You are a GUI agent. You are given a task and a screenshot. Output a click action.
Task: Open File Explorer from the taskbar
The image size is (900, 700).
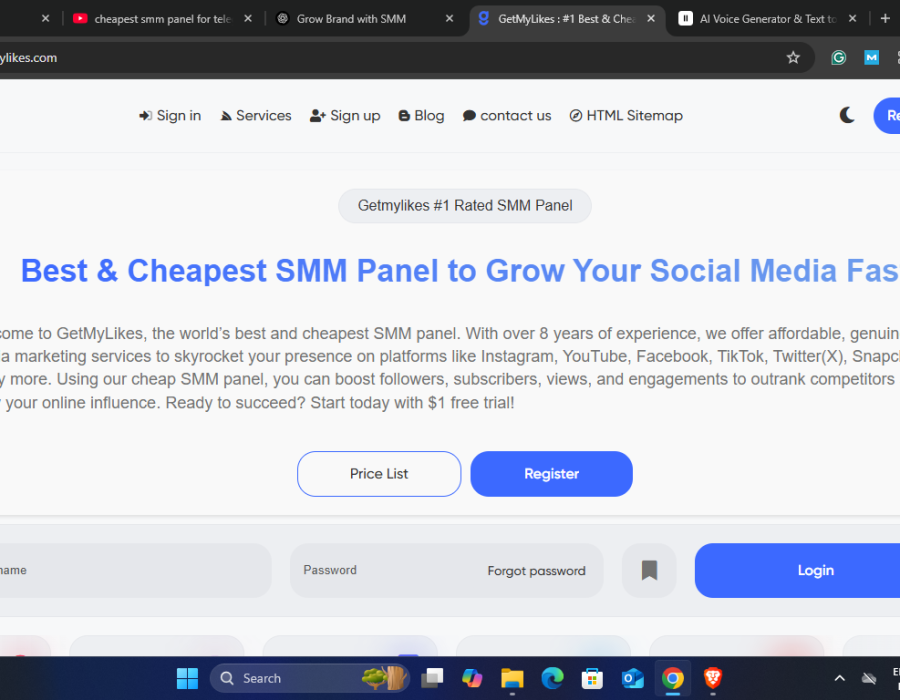[512, 678]
